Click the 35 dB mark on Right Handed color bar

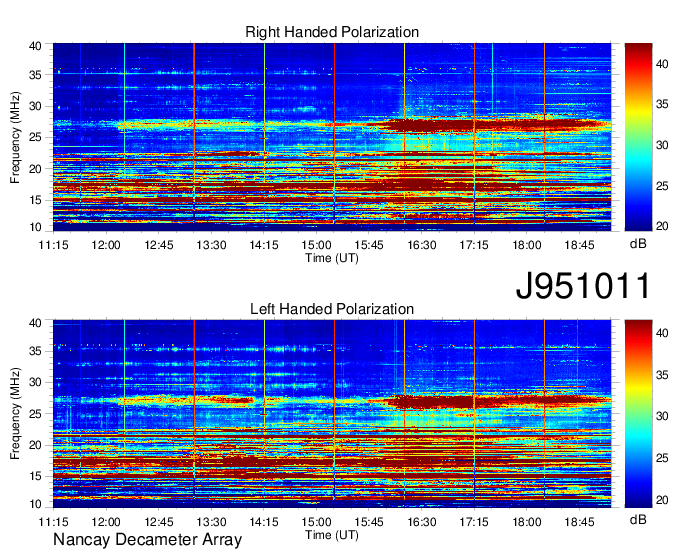point(662,104)
